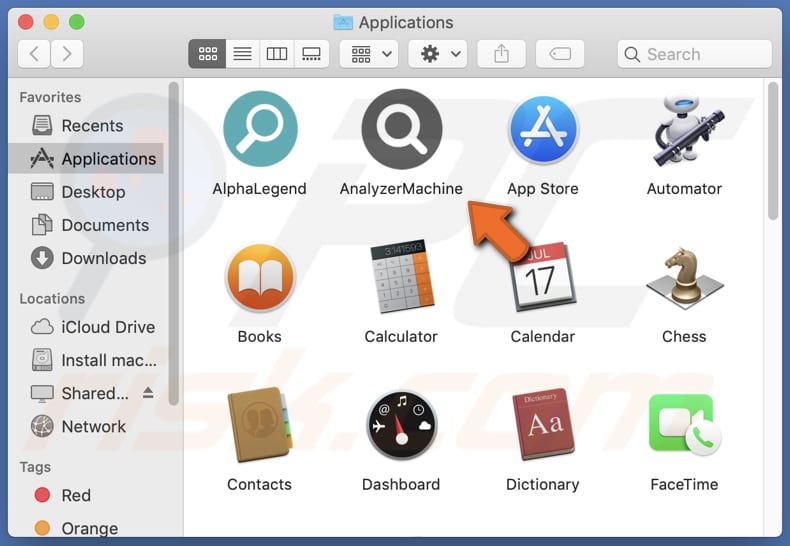Viewport: 790px width, 546px height.
Task: Click the Automator name label
Action: (x=684, y=189)
